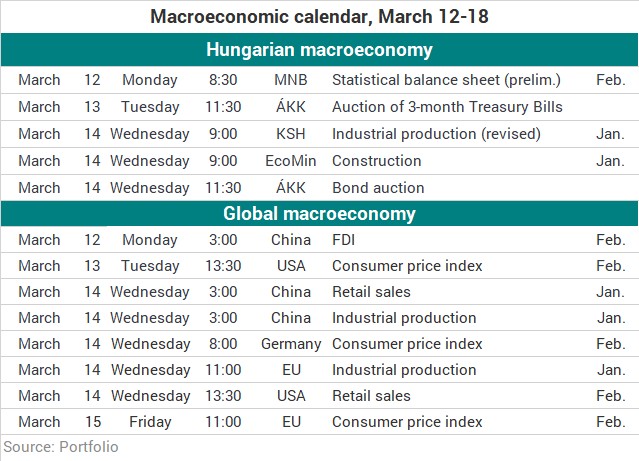Select Auction of 3-month Treasury Bills row
The image size is (639, 461).
[319, 107]
